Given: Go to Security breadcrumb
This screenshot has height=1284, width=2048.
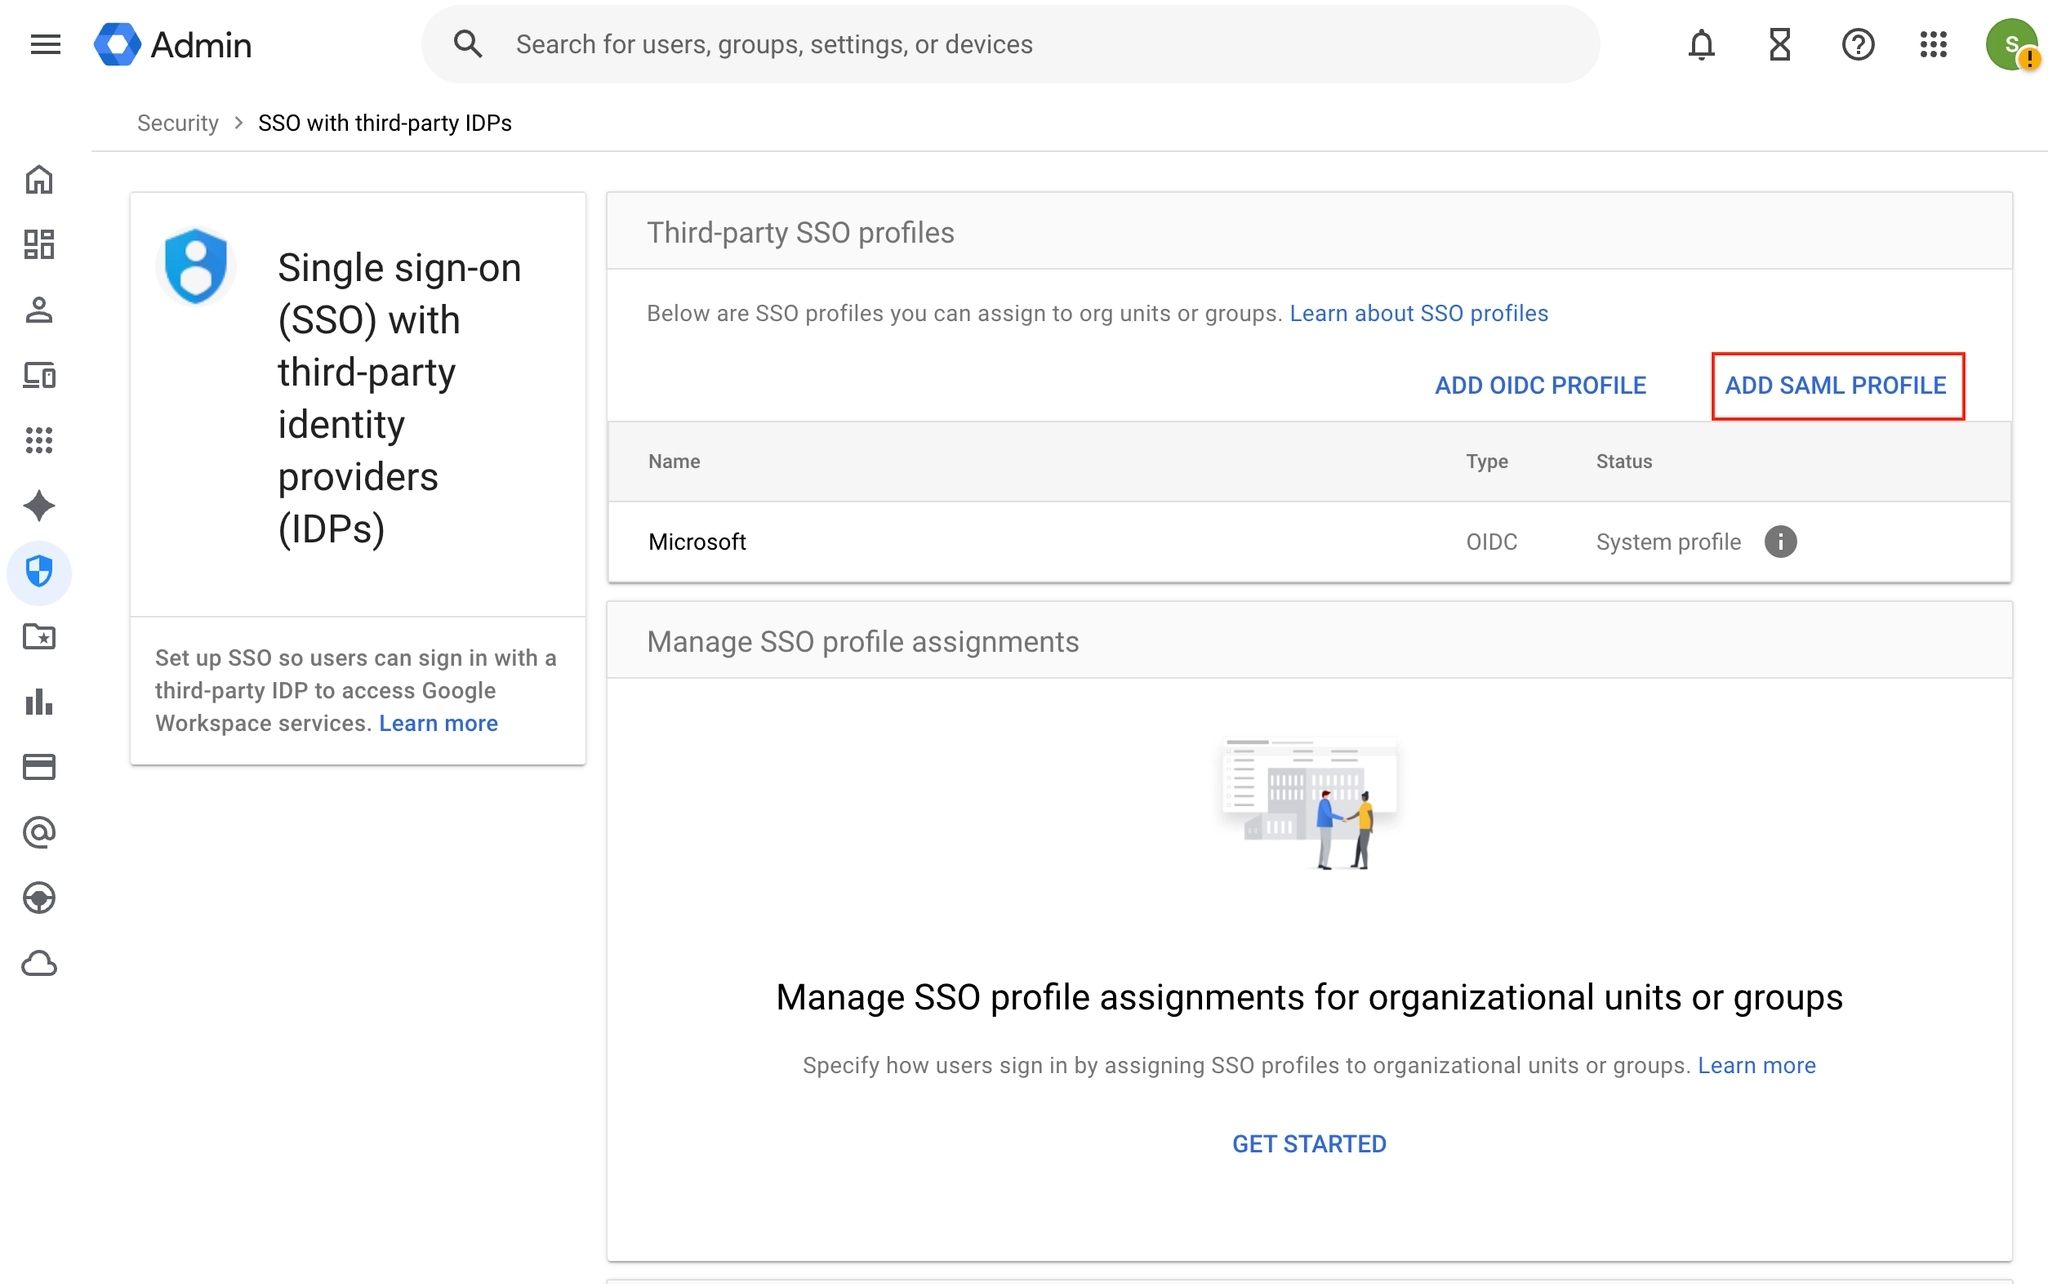Looking at the screenshot, I should point(177,123).
